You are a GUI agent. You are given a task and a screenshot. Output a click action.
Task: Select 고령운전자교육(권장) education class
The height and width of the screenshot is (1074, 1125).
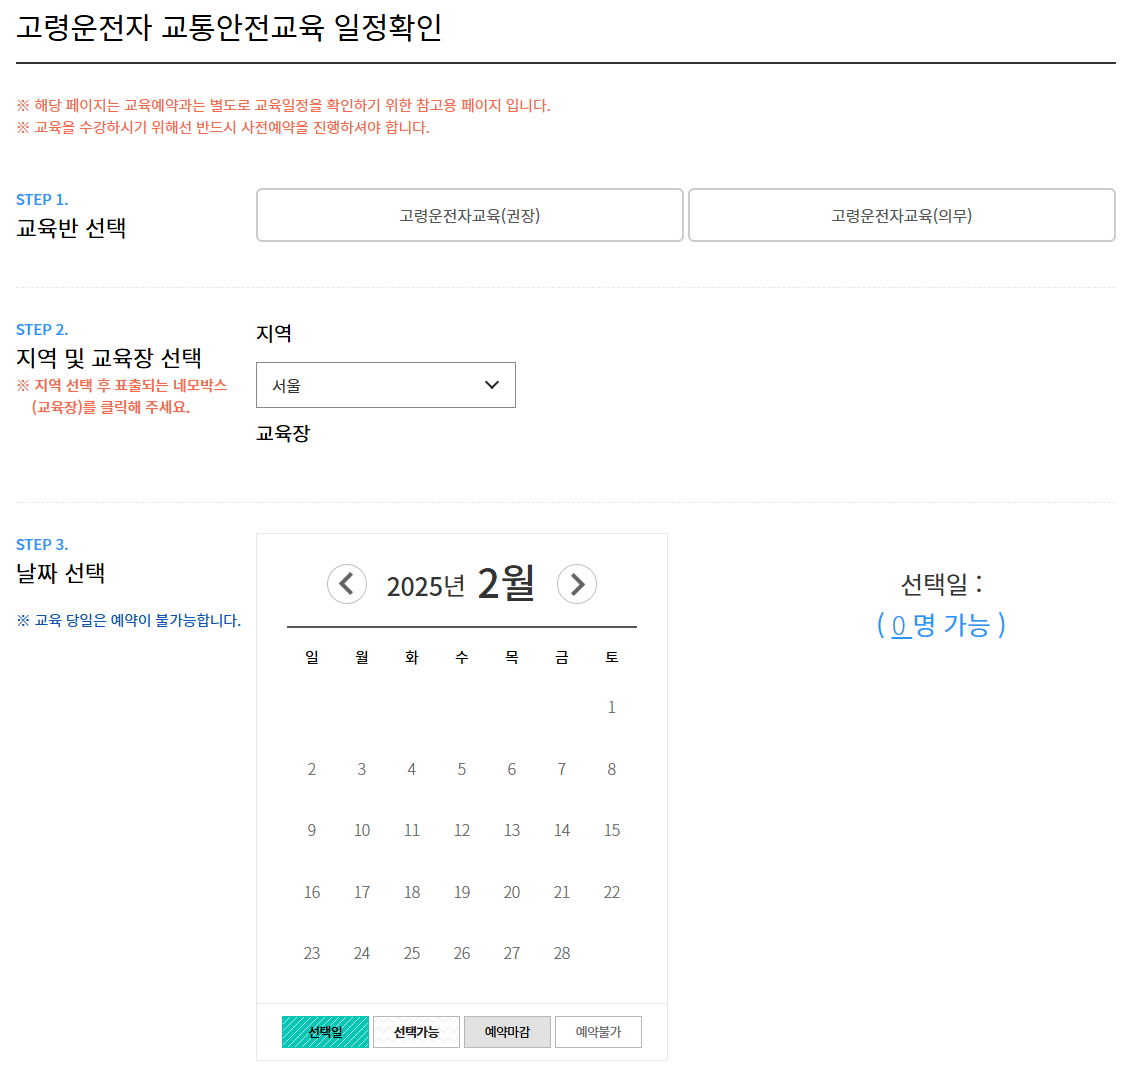tap(470, 215)
